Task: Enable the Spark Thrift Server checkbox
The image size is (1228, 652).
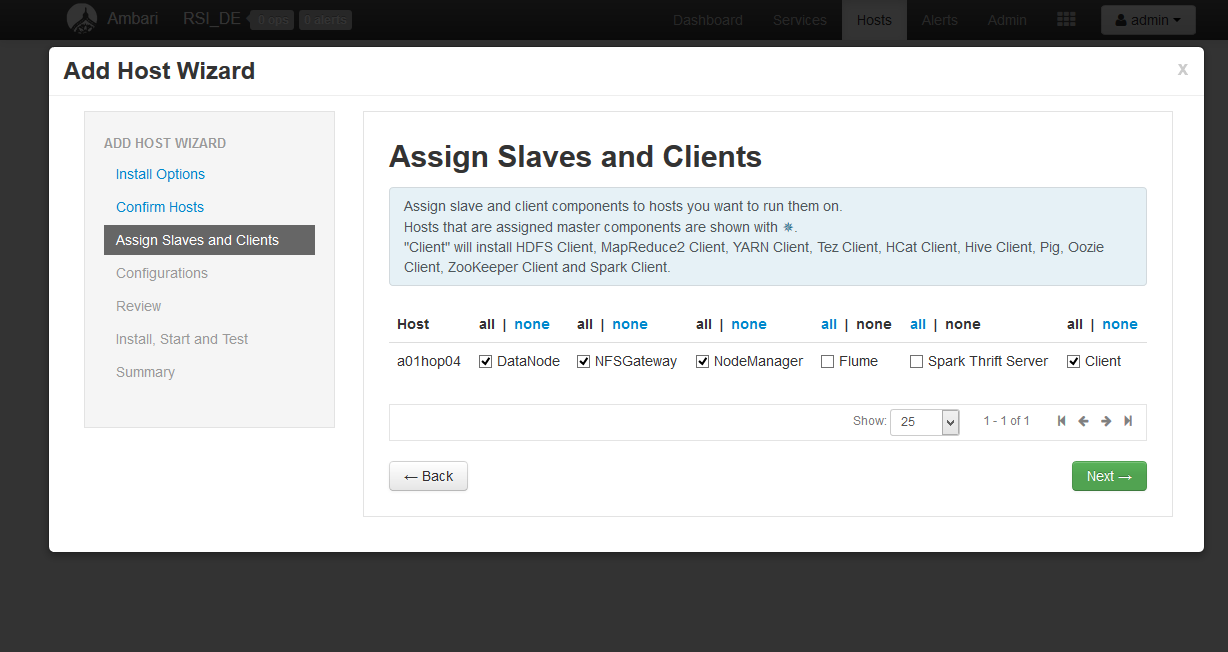Action: click(x=915, y=361)
